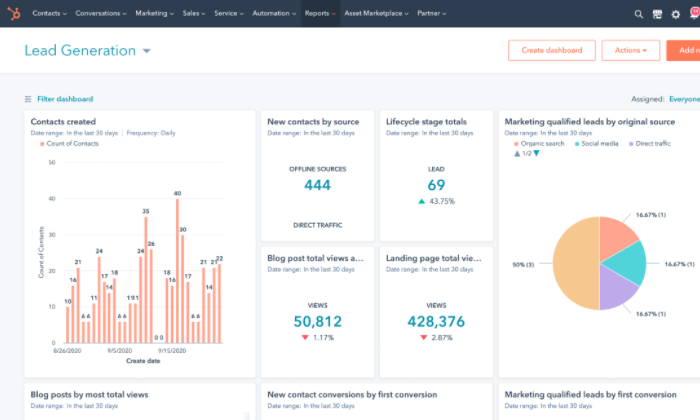This screenshot has height=420, width=700.
Task: Toggle Social media legend series
Action: point(601,143)
